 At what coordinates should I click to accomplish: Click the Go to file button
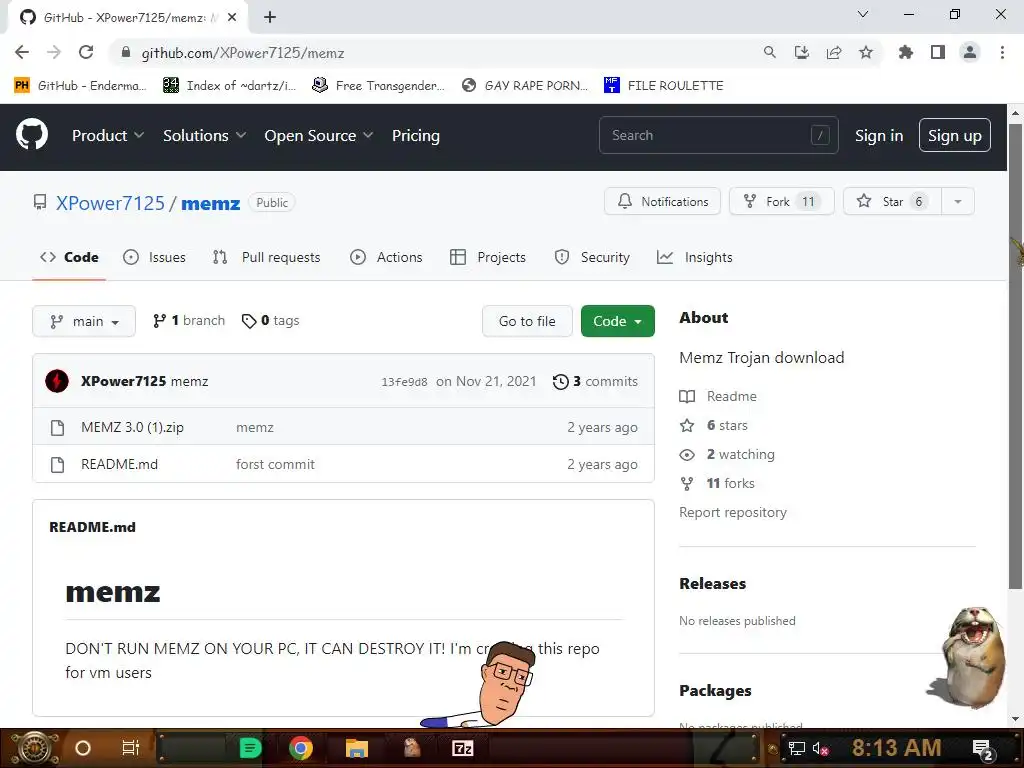[527, 321]
